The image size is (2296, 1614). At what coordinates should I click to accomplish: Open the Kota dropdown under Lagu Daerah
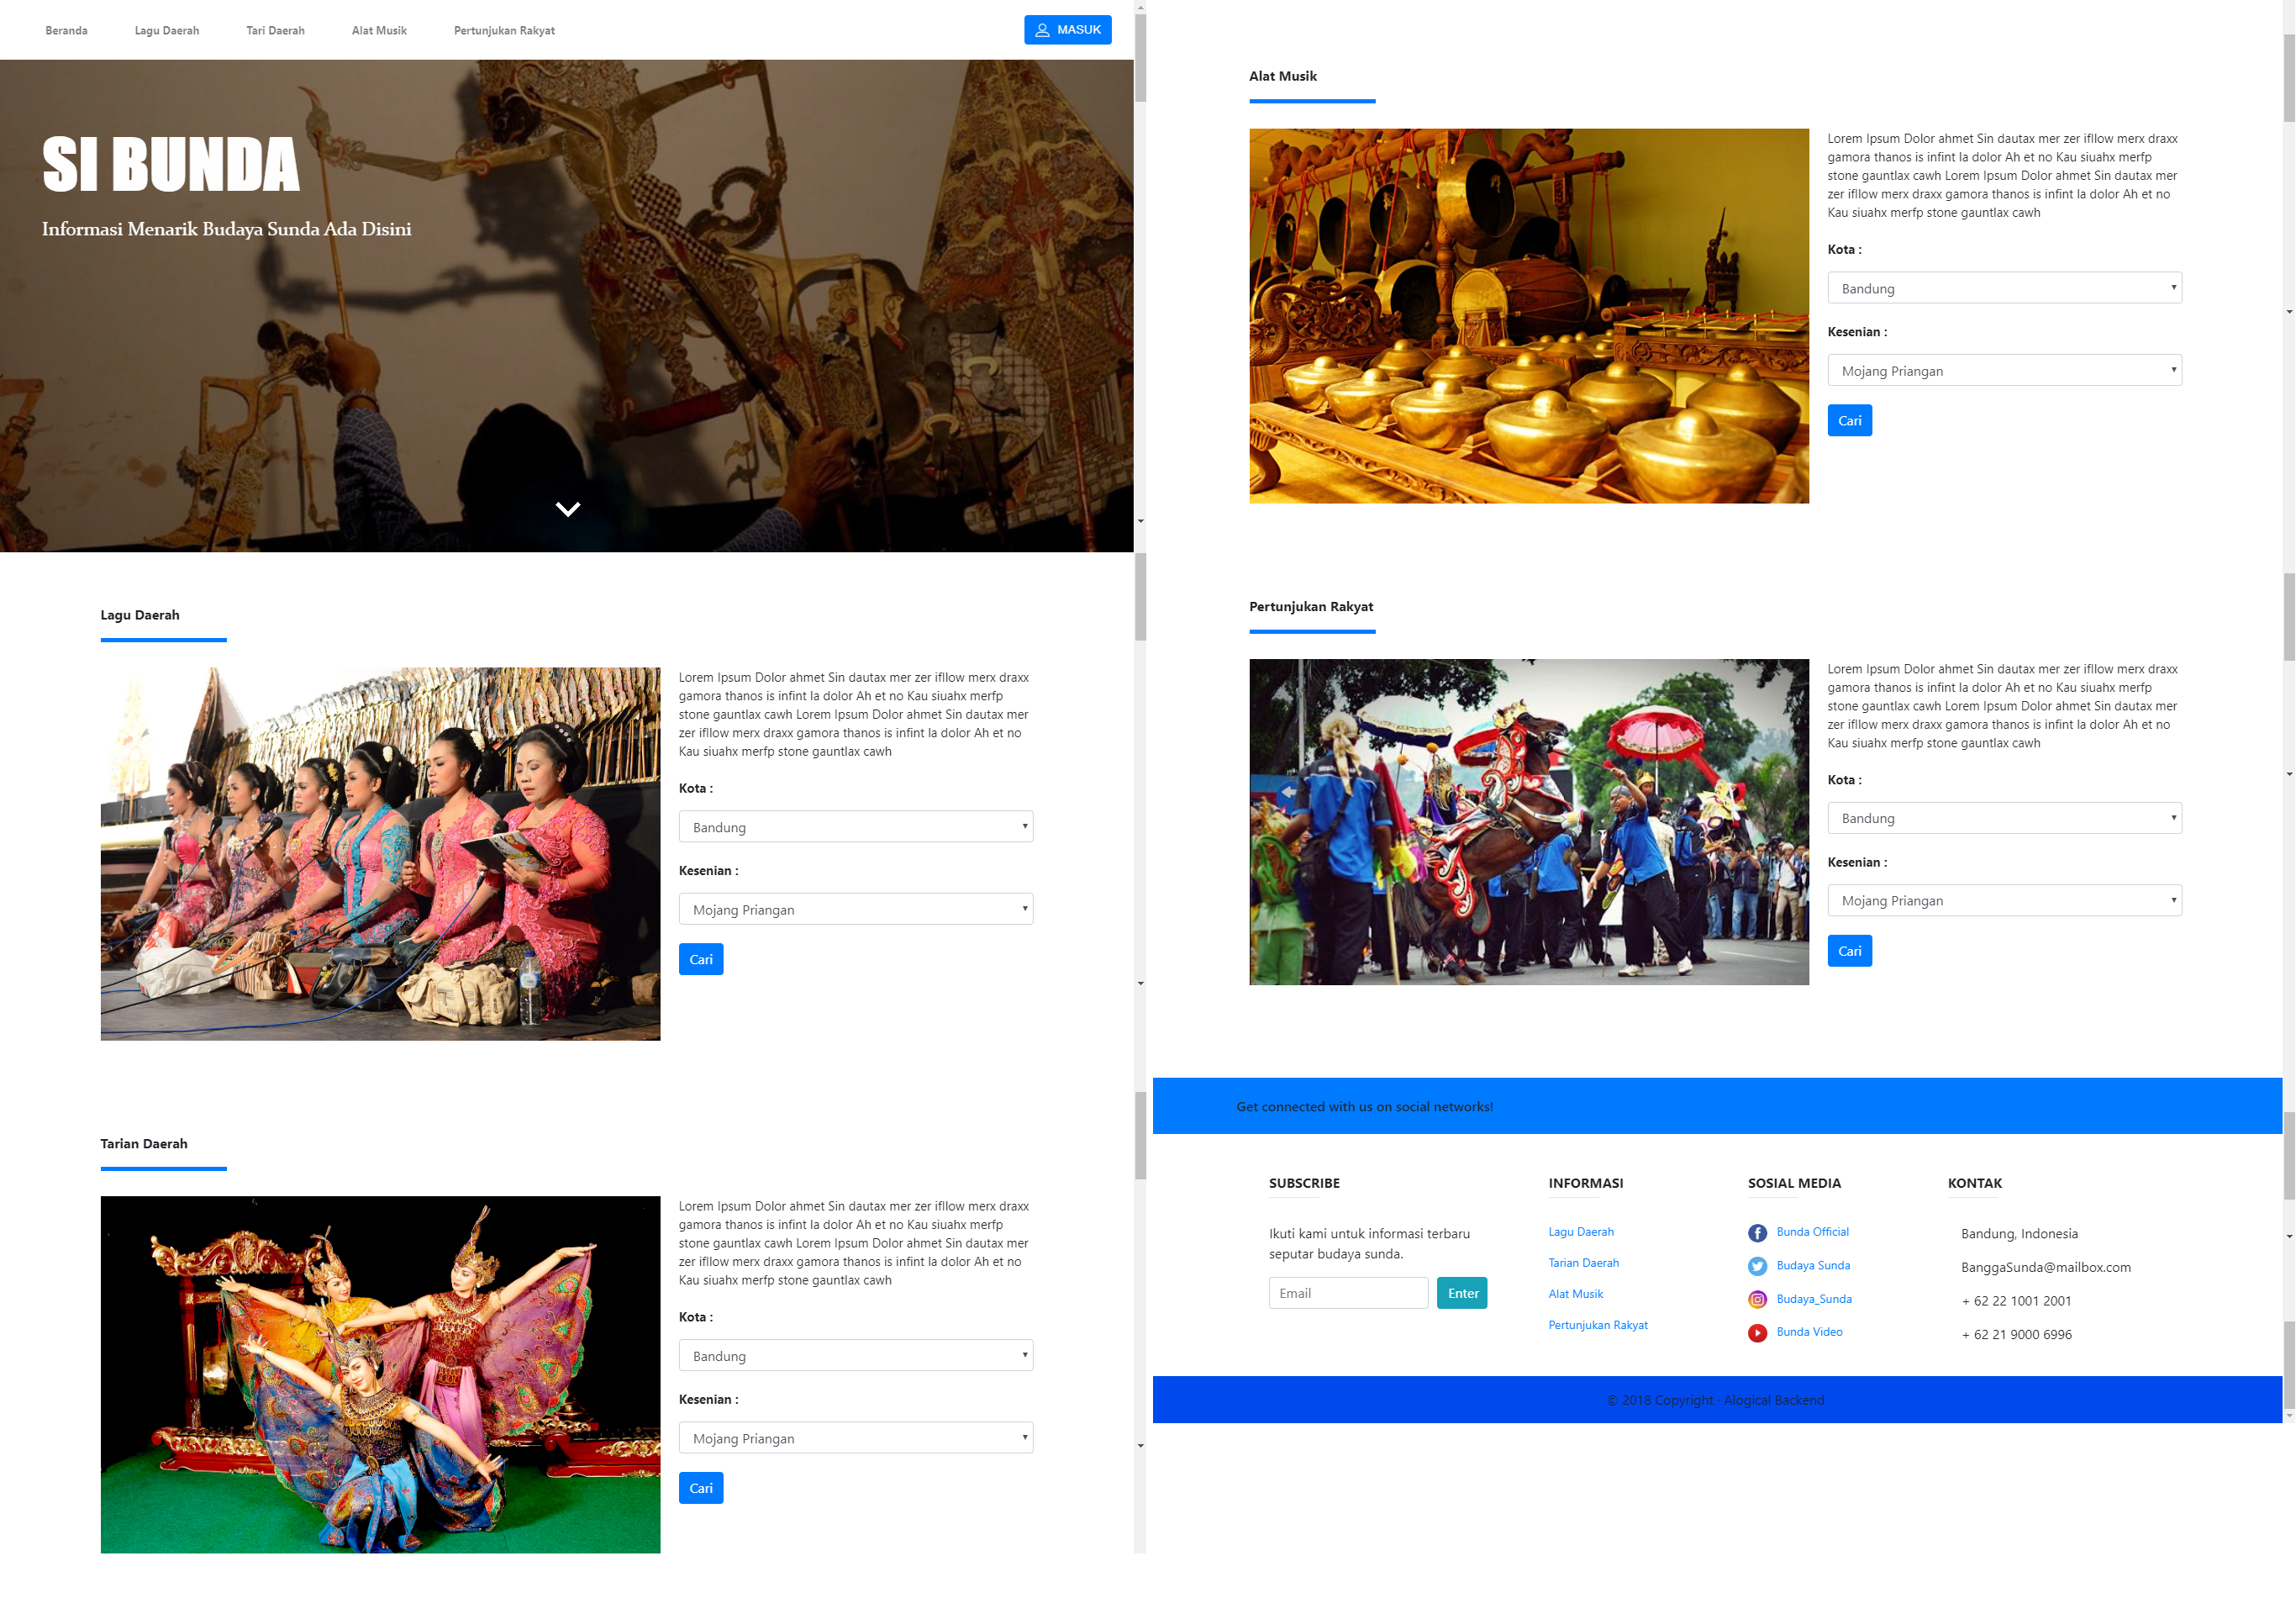pyautogui.click(x=855, y=827)
